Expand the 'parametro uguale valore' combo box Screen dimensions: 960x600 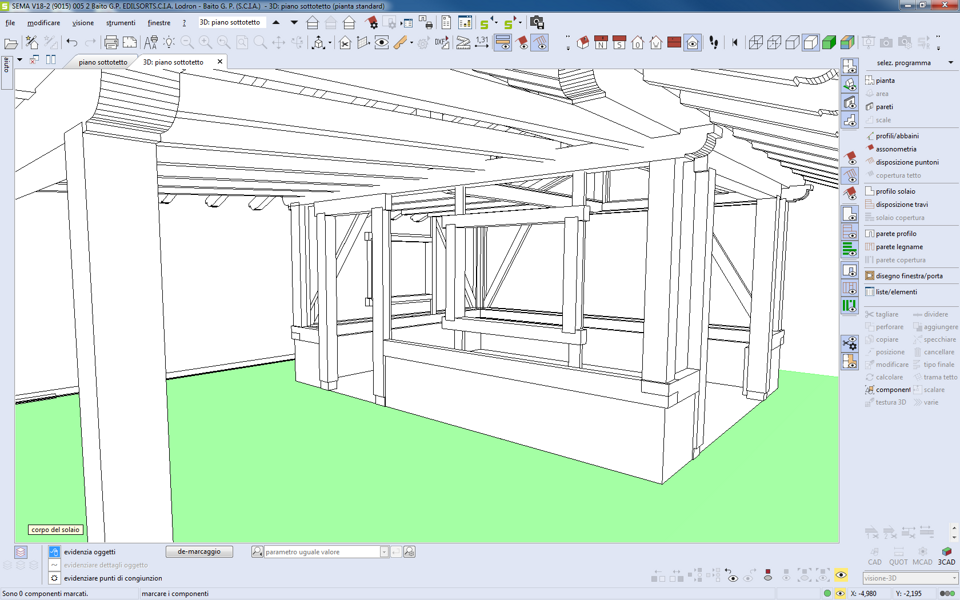383,552
